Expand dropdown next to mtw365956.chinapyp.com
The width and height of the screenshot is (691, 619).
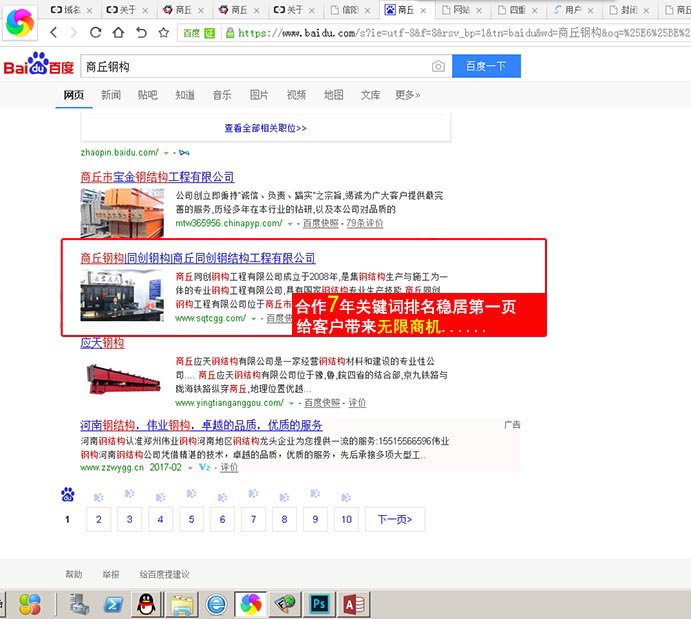tap(290, 224)
